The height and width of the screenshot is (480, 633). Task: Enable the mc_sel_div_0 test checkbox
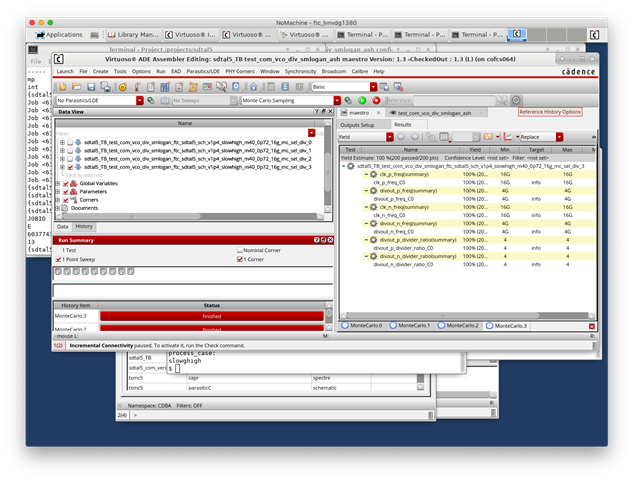(x=69, y=143)
